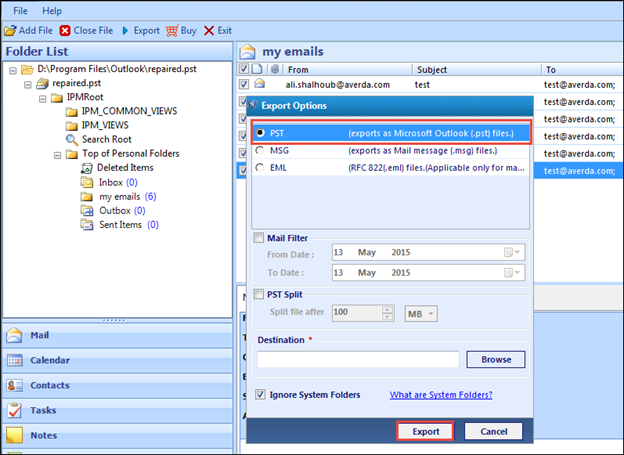624x455 pixels.
Task: Collapse the IPMRoot tree node
Action: pos(43,99)
